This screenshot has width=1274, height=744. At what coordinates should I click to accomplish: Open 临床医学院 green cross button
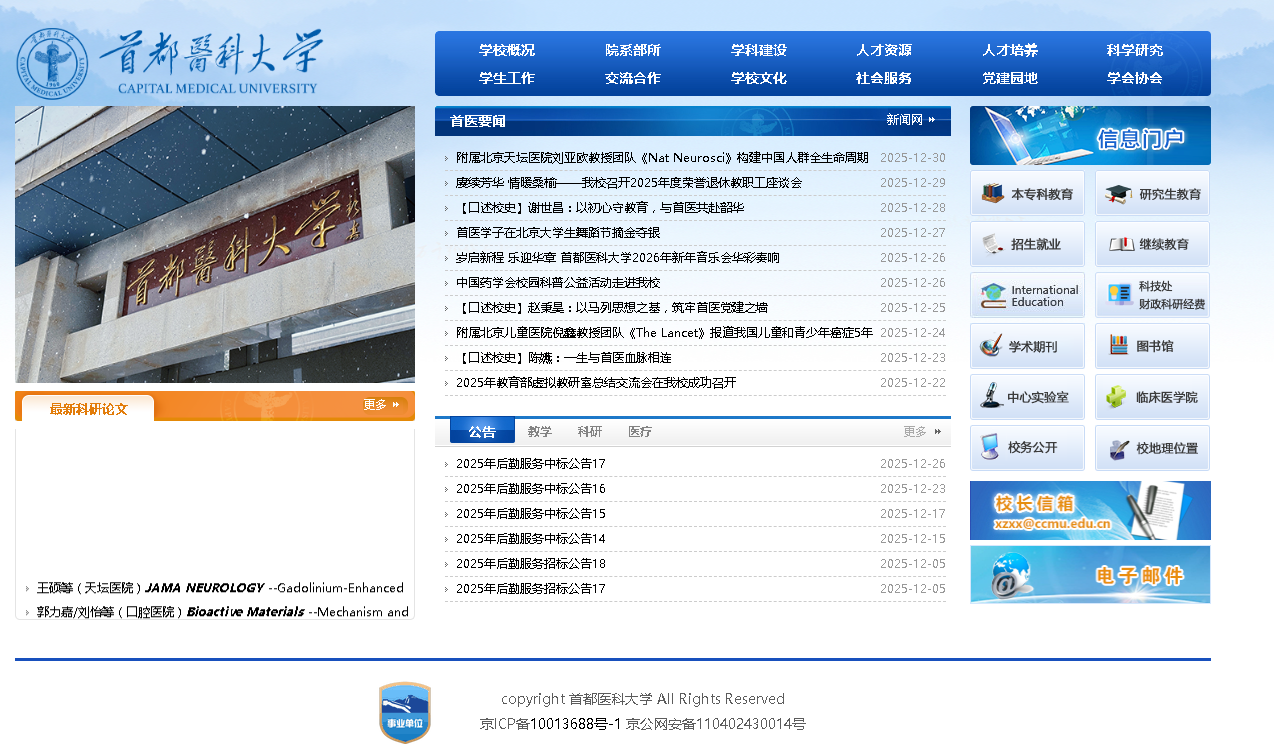coord(1152,397)
